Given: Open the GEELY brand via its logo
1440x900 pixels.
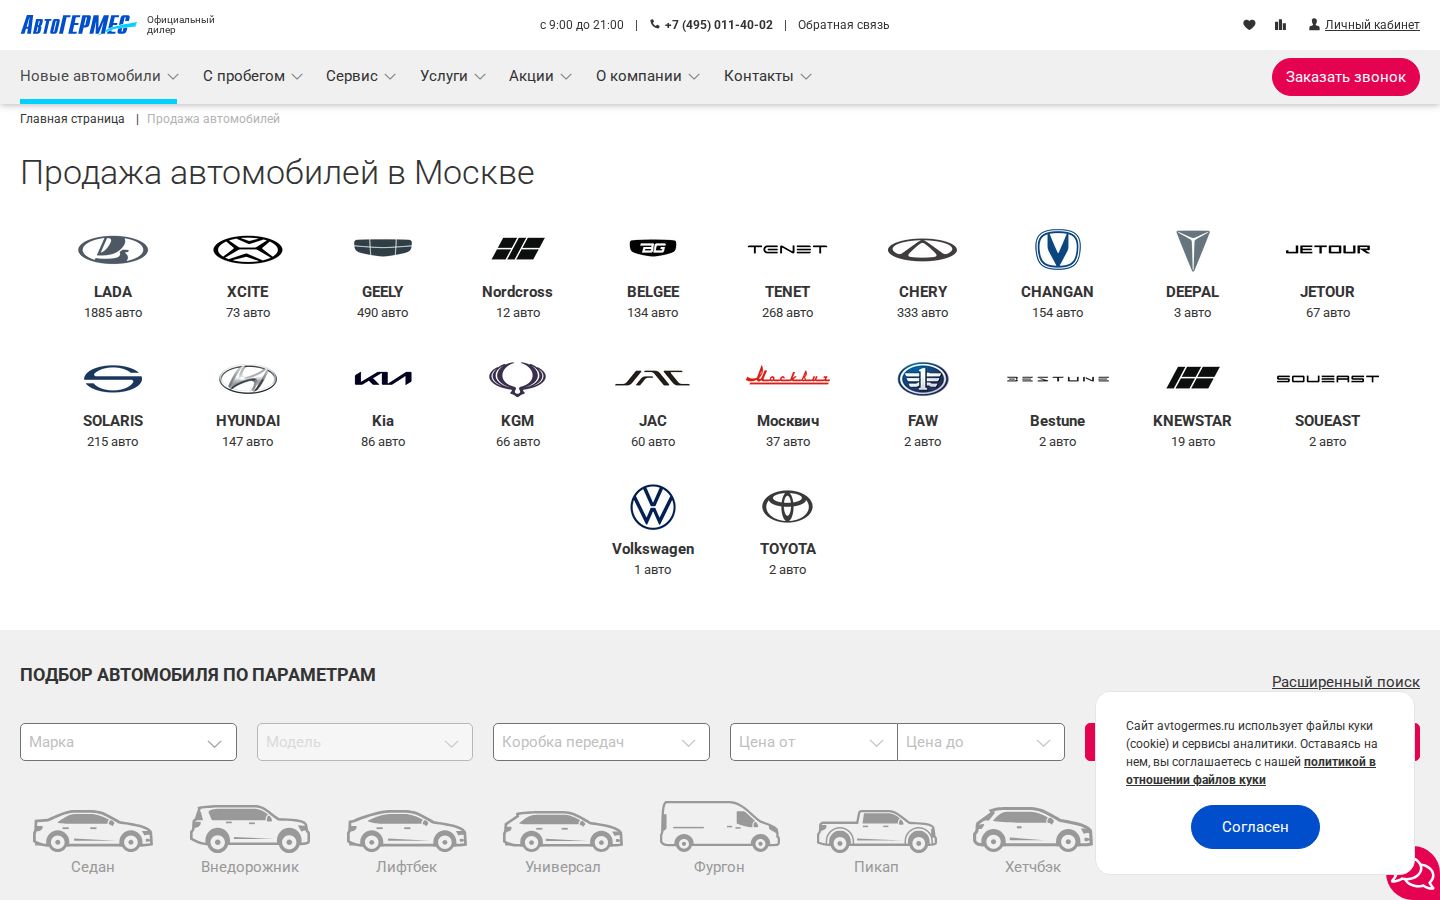Looking at the screenshot, I should (x=382, y=248).
